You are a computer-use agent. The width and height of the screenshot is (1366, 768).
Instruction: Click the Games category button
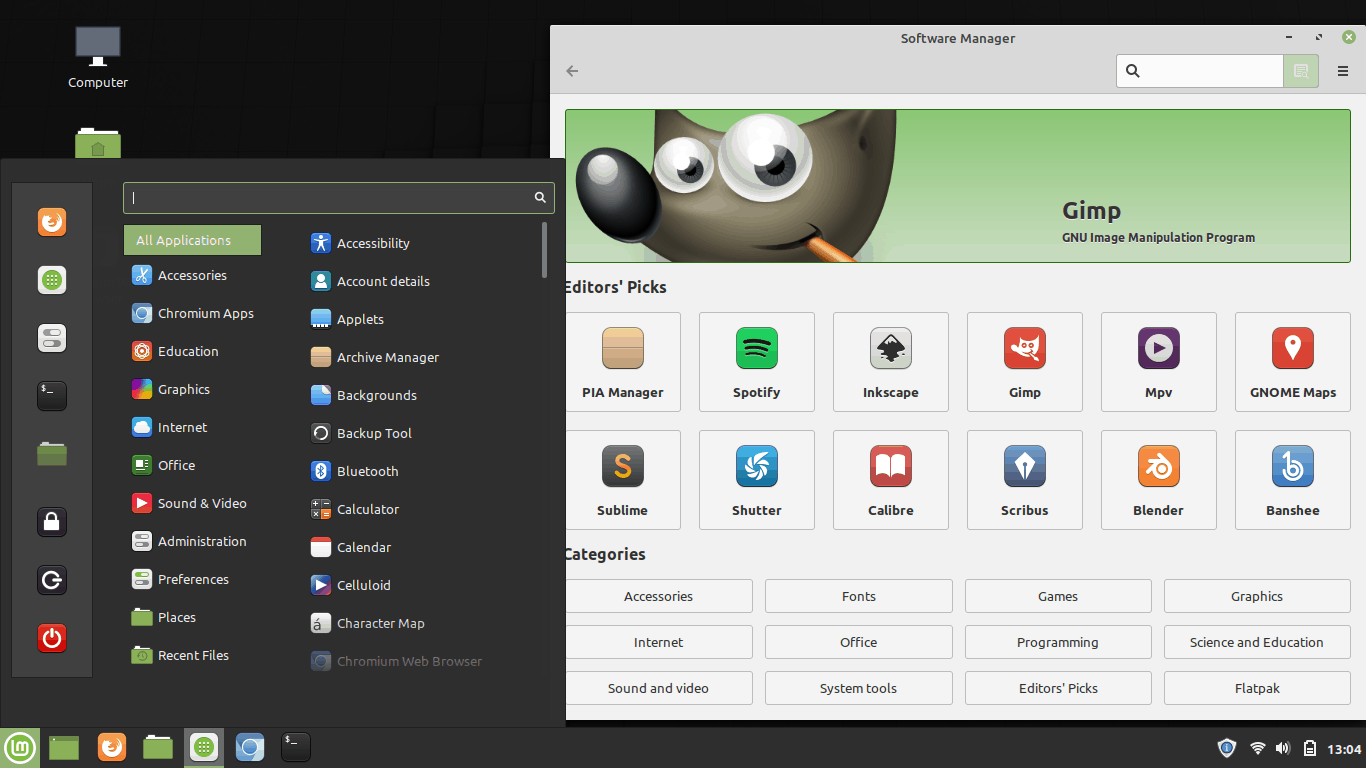pyautogui.click(x=1058, y=596)
